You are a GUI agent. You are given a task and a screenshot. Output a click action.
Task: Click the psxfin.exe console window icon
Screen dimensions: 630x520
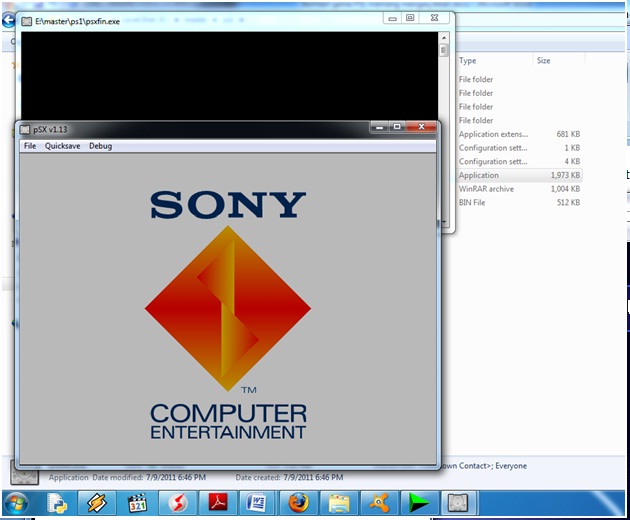[27, 21]
